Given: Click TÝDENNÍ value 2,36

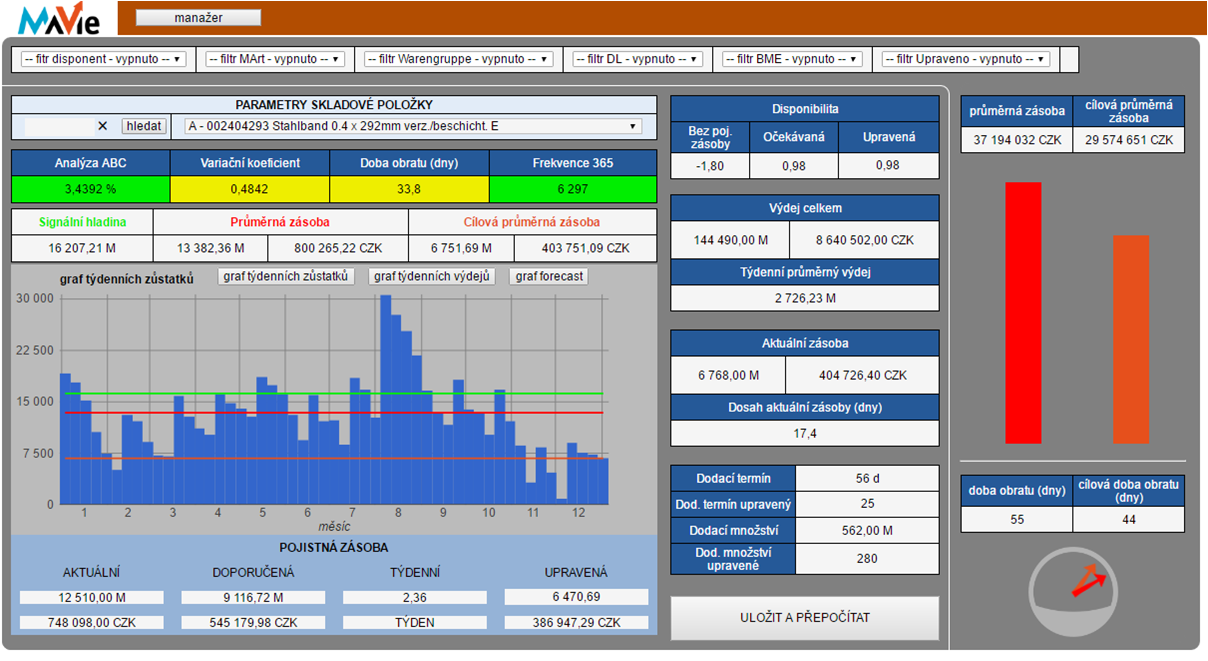Looking at the screenshot, I should (x=414, y=598).
